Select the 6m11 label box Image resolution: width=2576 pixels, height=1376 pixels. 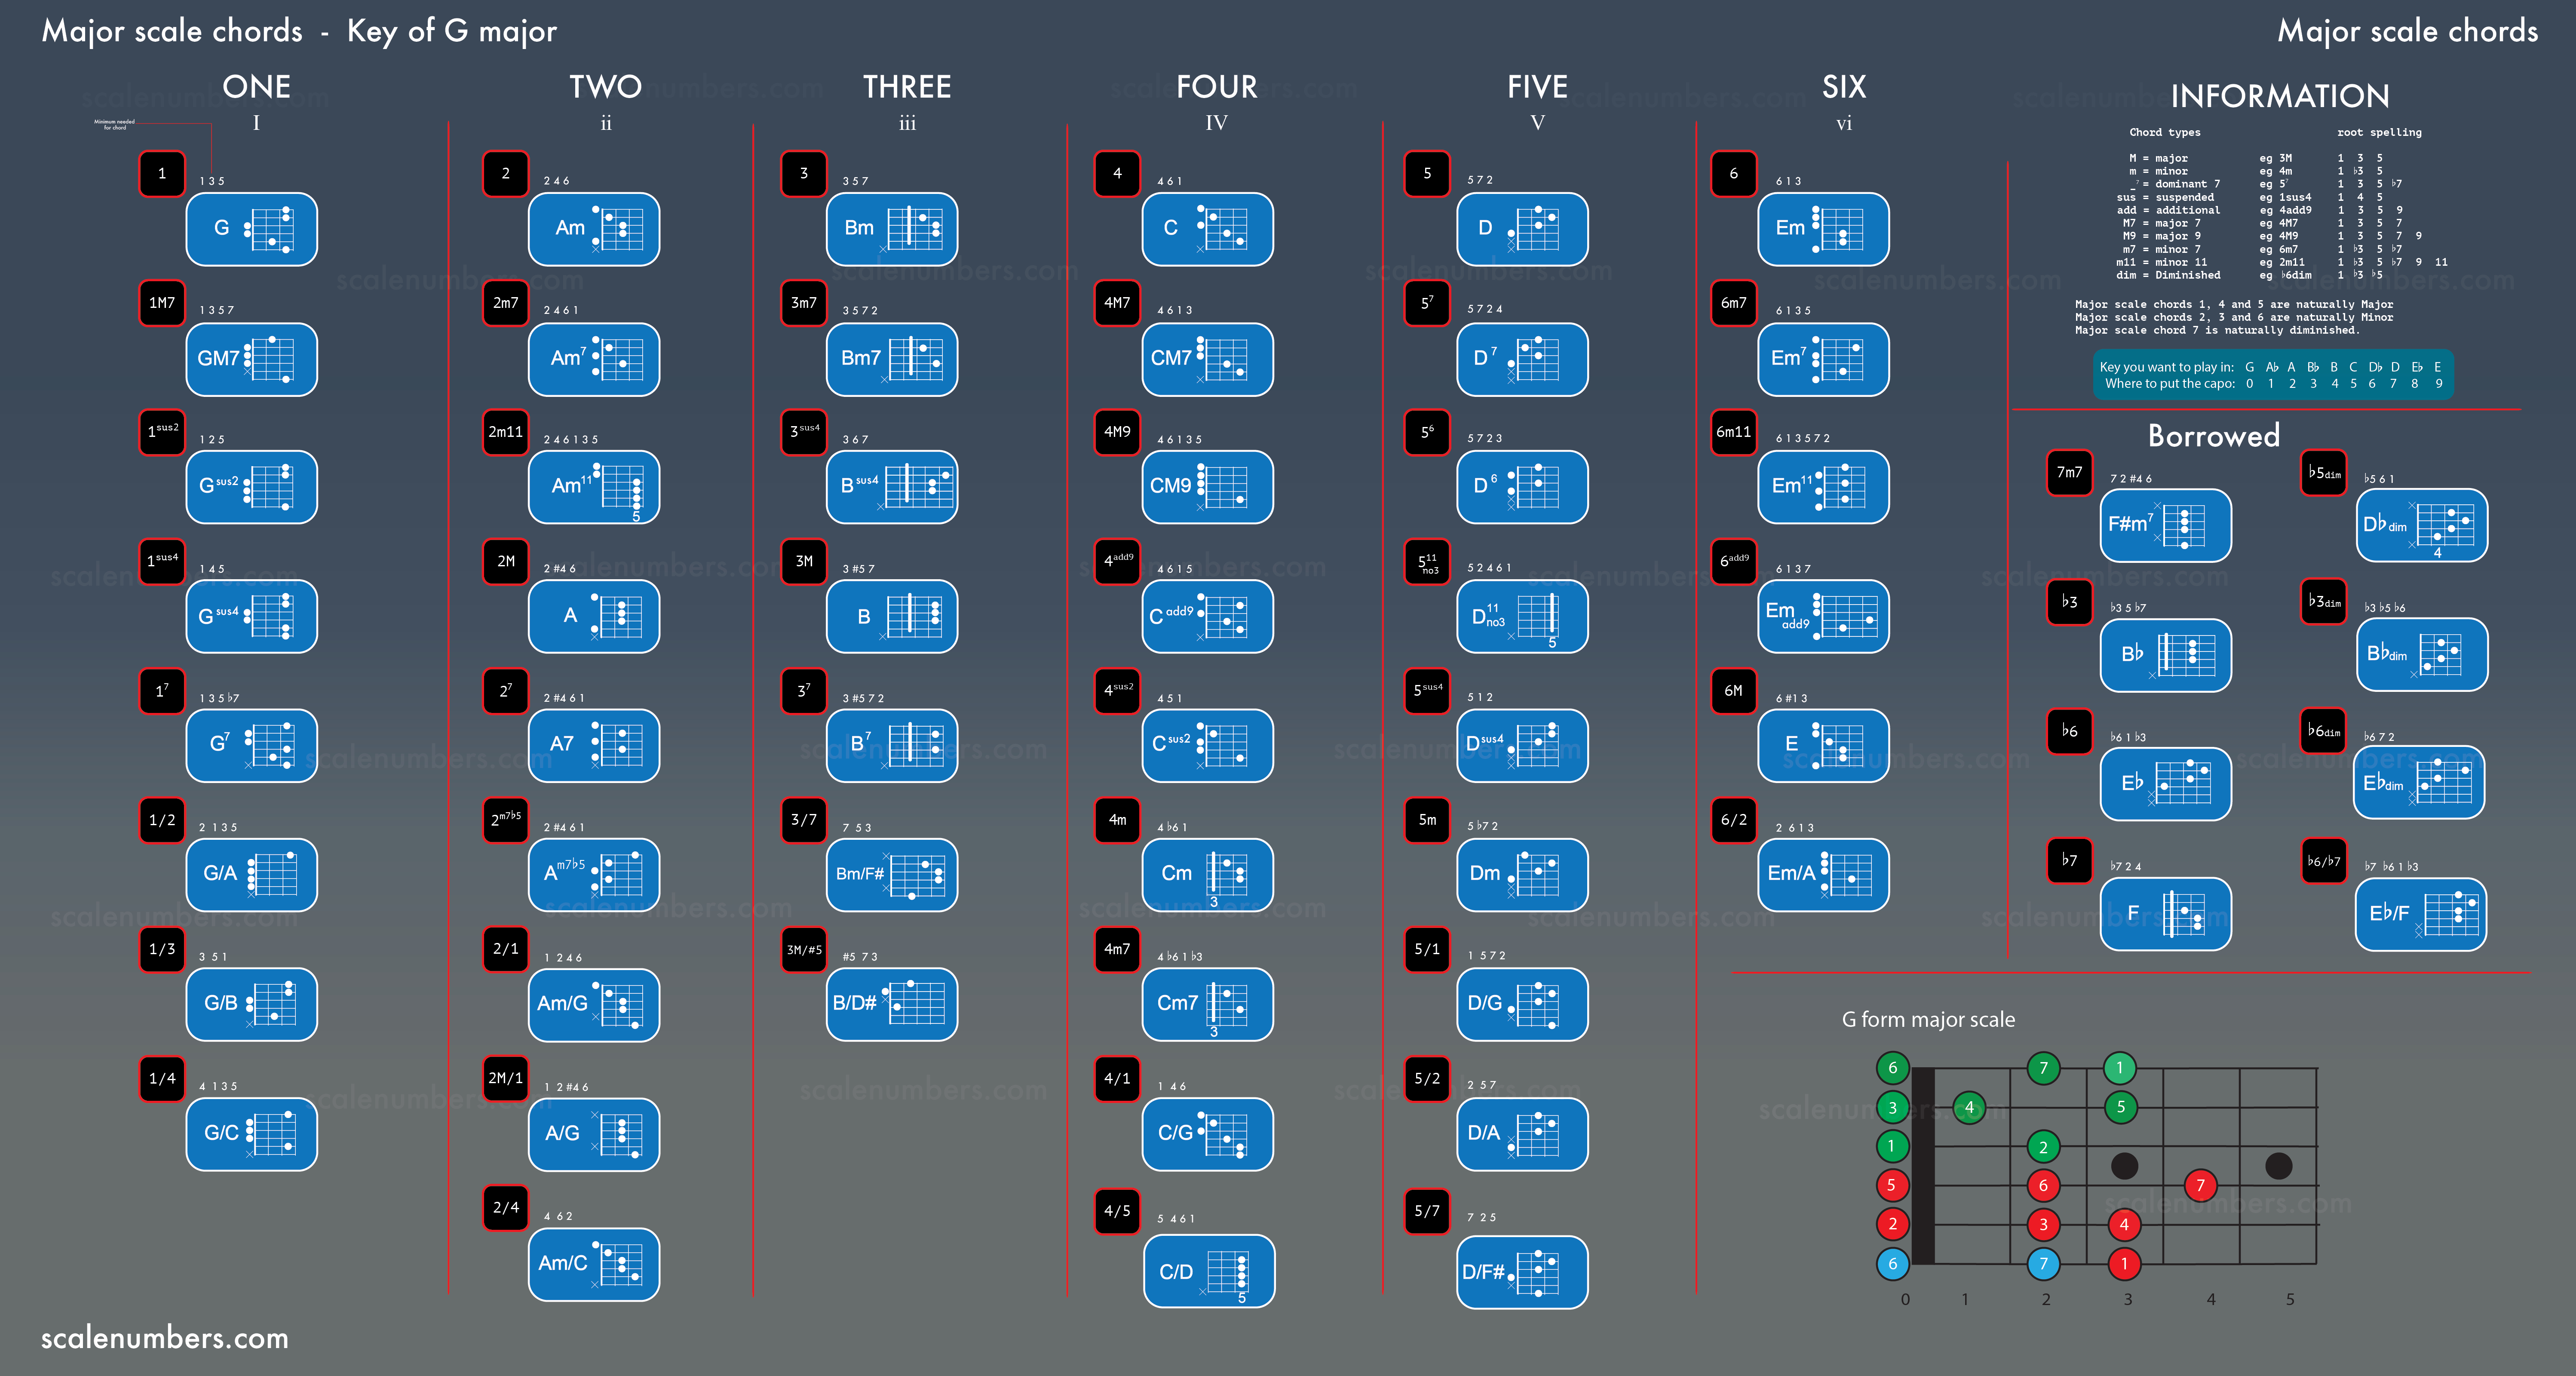[1734, 432]
